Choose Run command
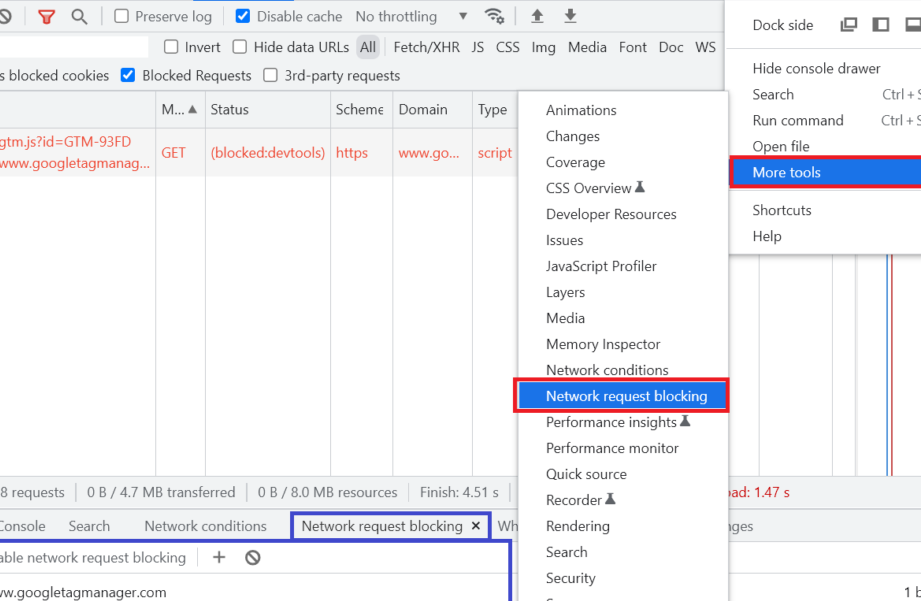The height and width of the screenshot is (601, 921). [826, 120]
